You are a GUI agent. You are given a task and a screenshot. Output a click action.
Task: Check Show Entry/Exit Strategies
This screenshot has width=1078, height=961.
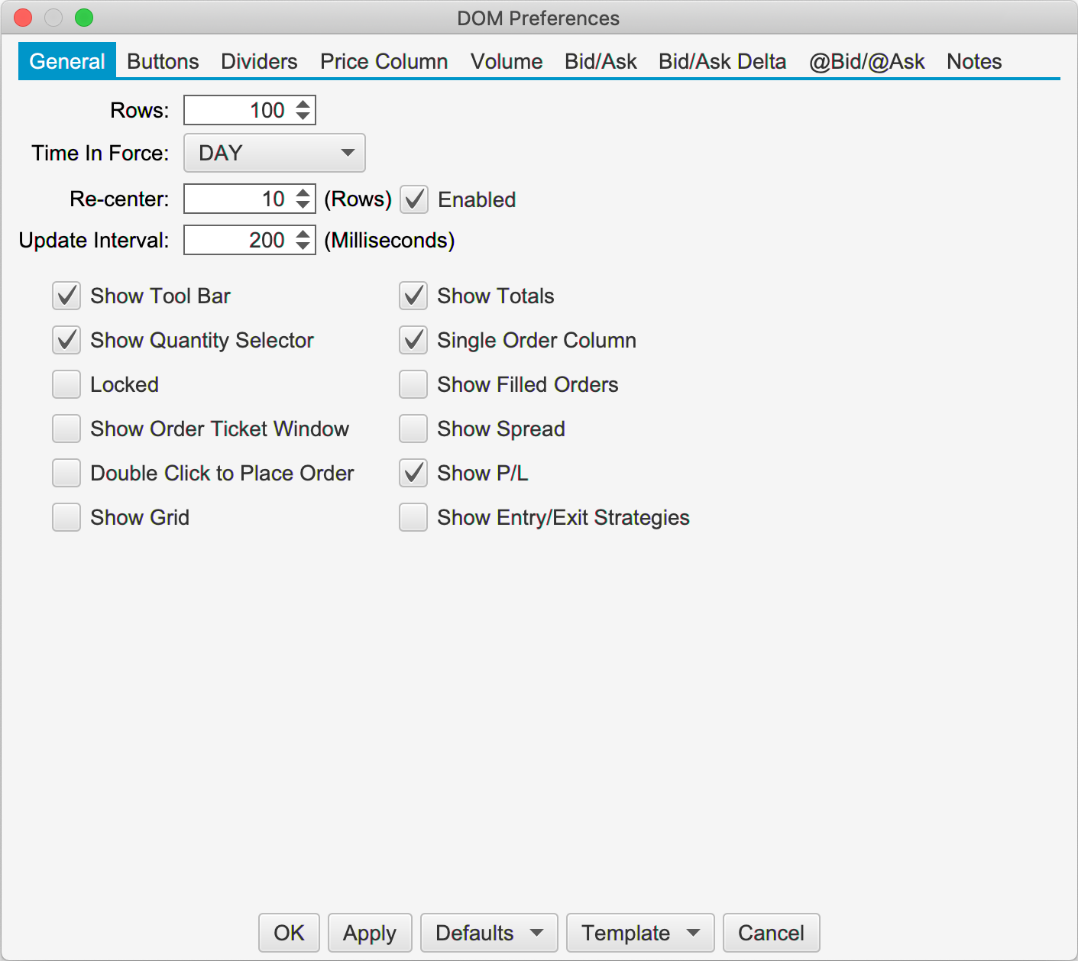[x=414, y=518]
